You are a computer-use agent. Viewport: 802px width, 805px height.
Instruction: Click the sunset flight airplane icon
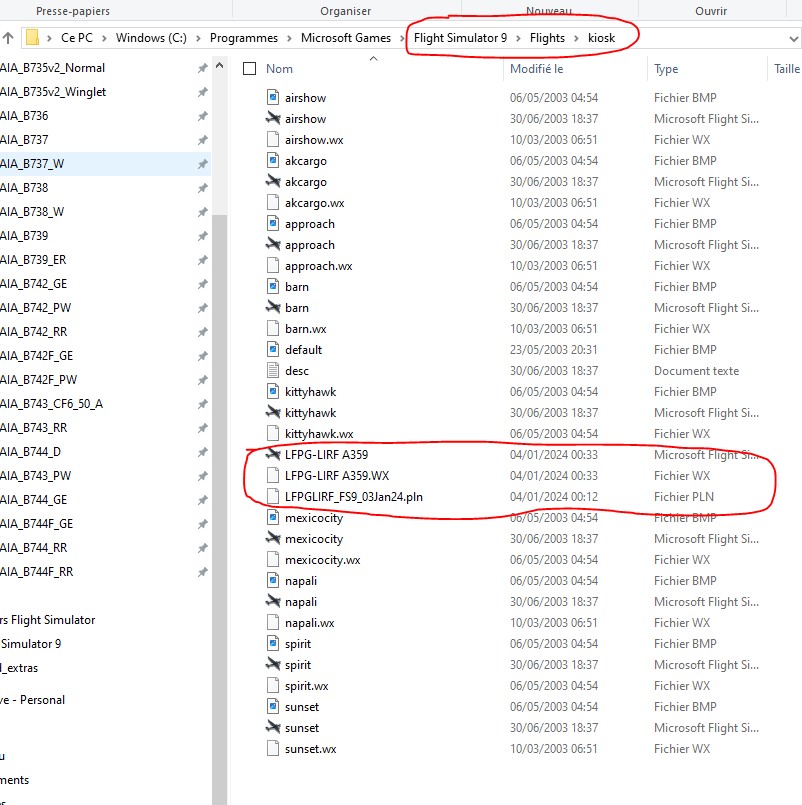pyautogui.click(x=273, y=727)
